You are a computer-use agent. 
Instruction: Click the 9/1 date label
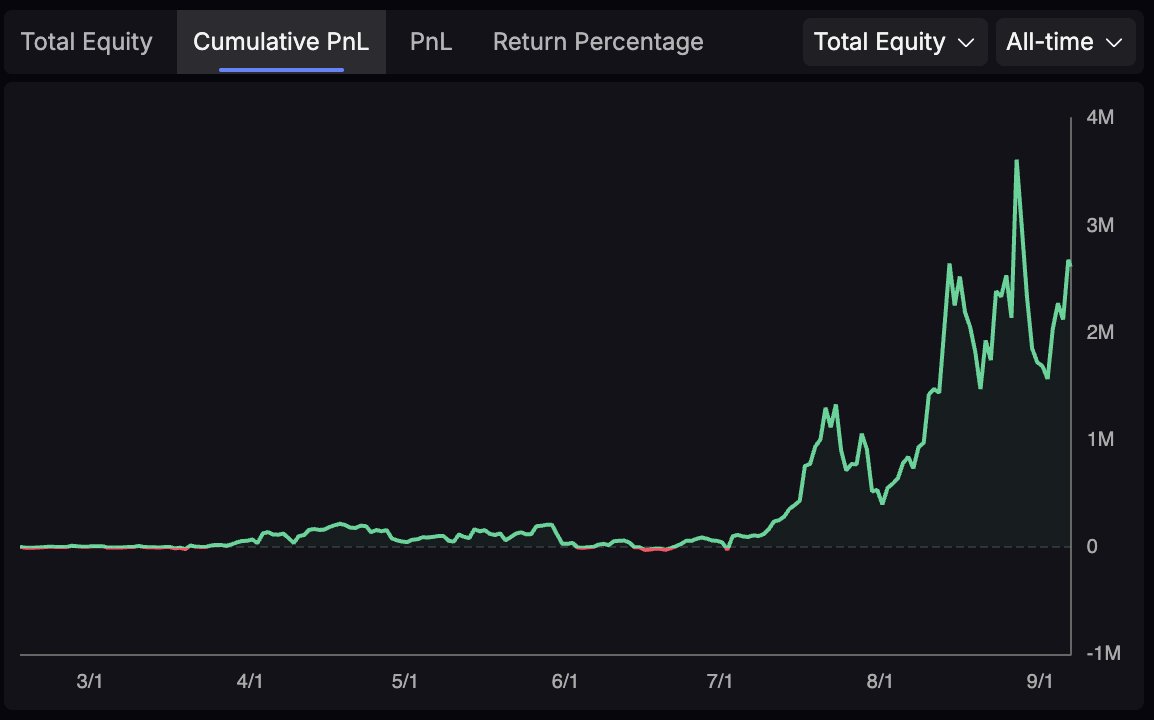pyautogui.click(x=1039, y=681)
